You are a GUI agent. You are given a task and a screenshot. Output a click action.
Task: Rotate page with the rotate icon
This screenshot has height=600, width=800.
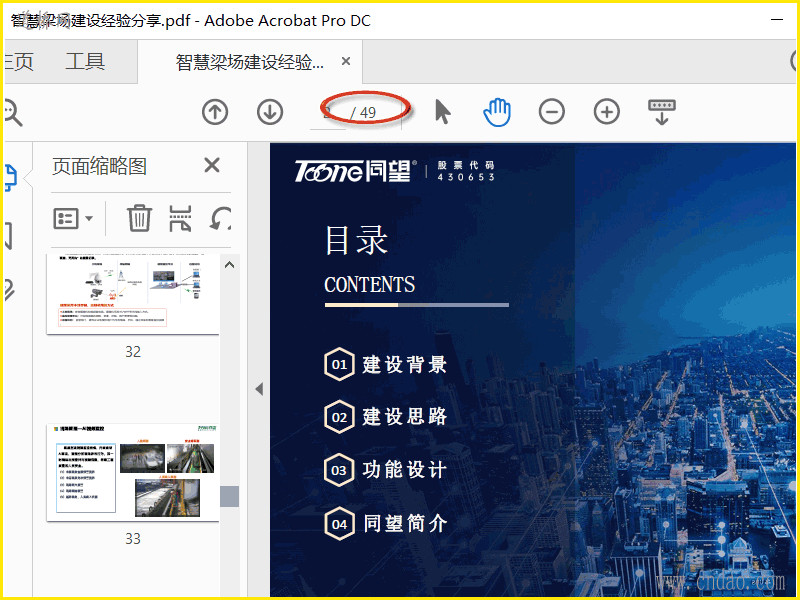pyautogui.click(x=220, y=218)
